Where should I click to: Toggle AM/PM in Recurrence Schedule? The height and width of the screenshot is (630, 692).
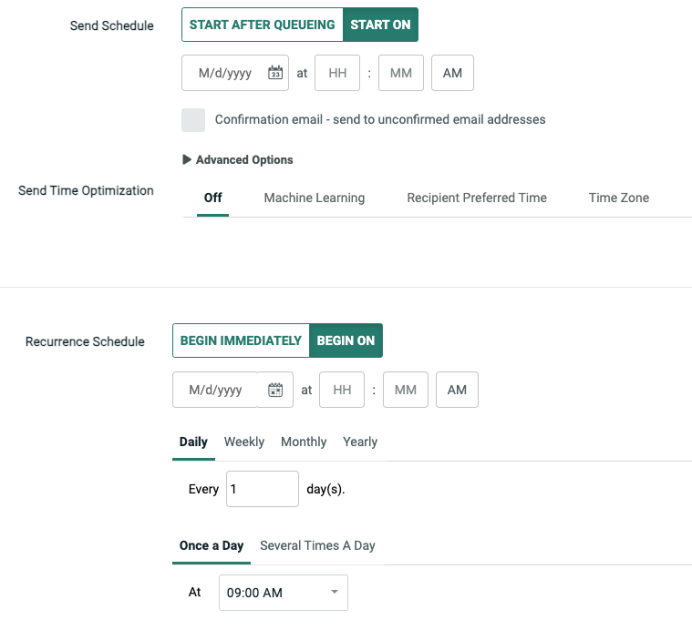click(457, 390)
